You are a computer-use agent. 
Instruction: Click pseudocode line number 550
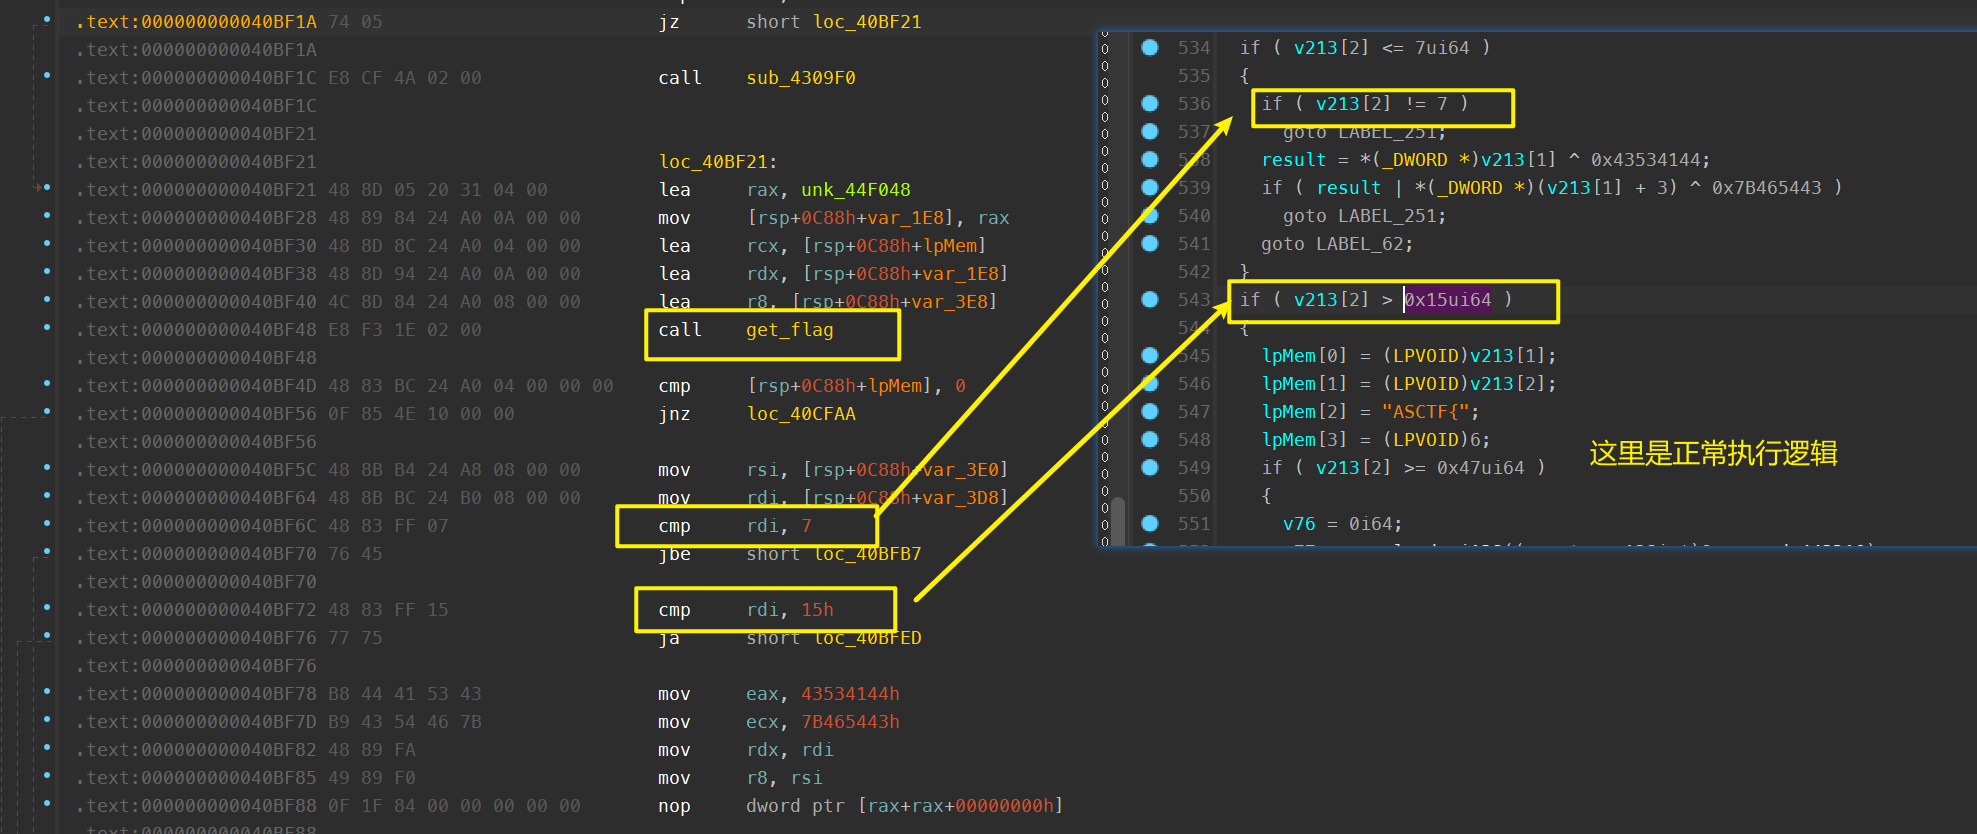tap(1194, 495)
